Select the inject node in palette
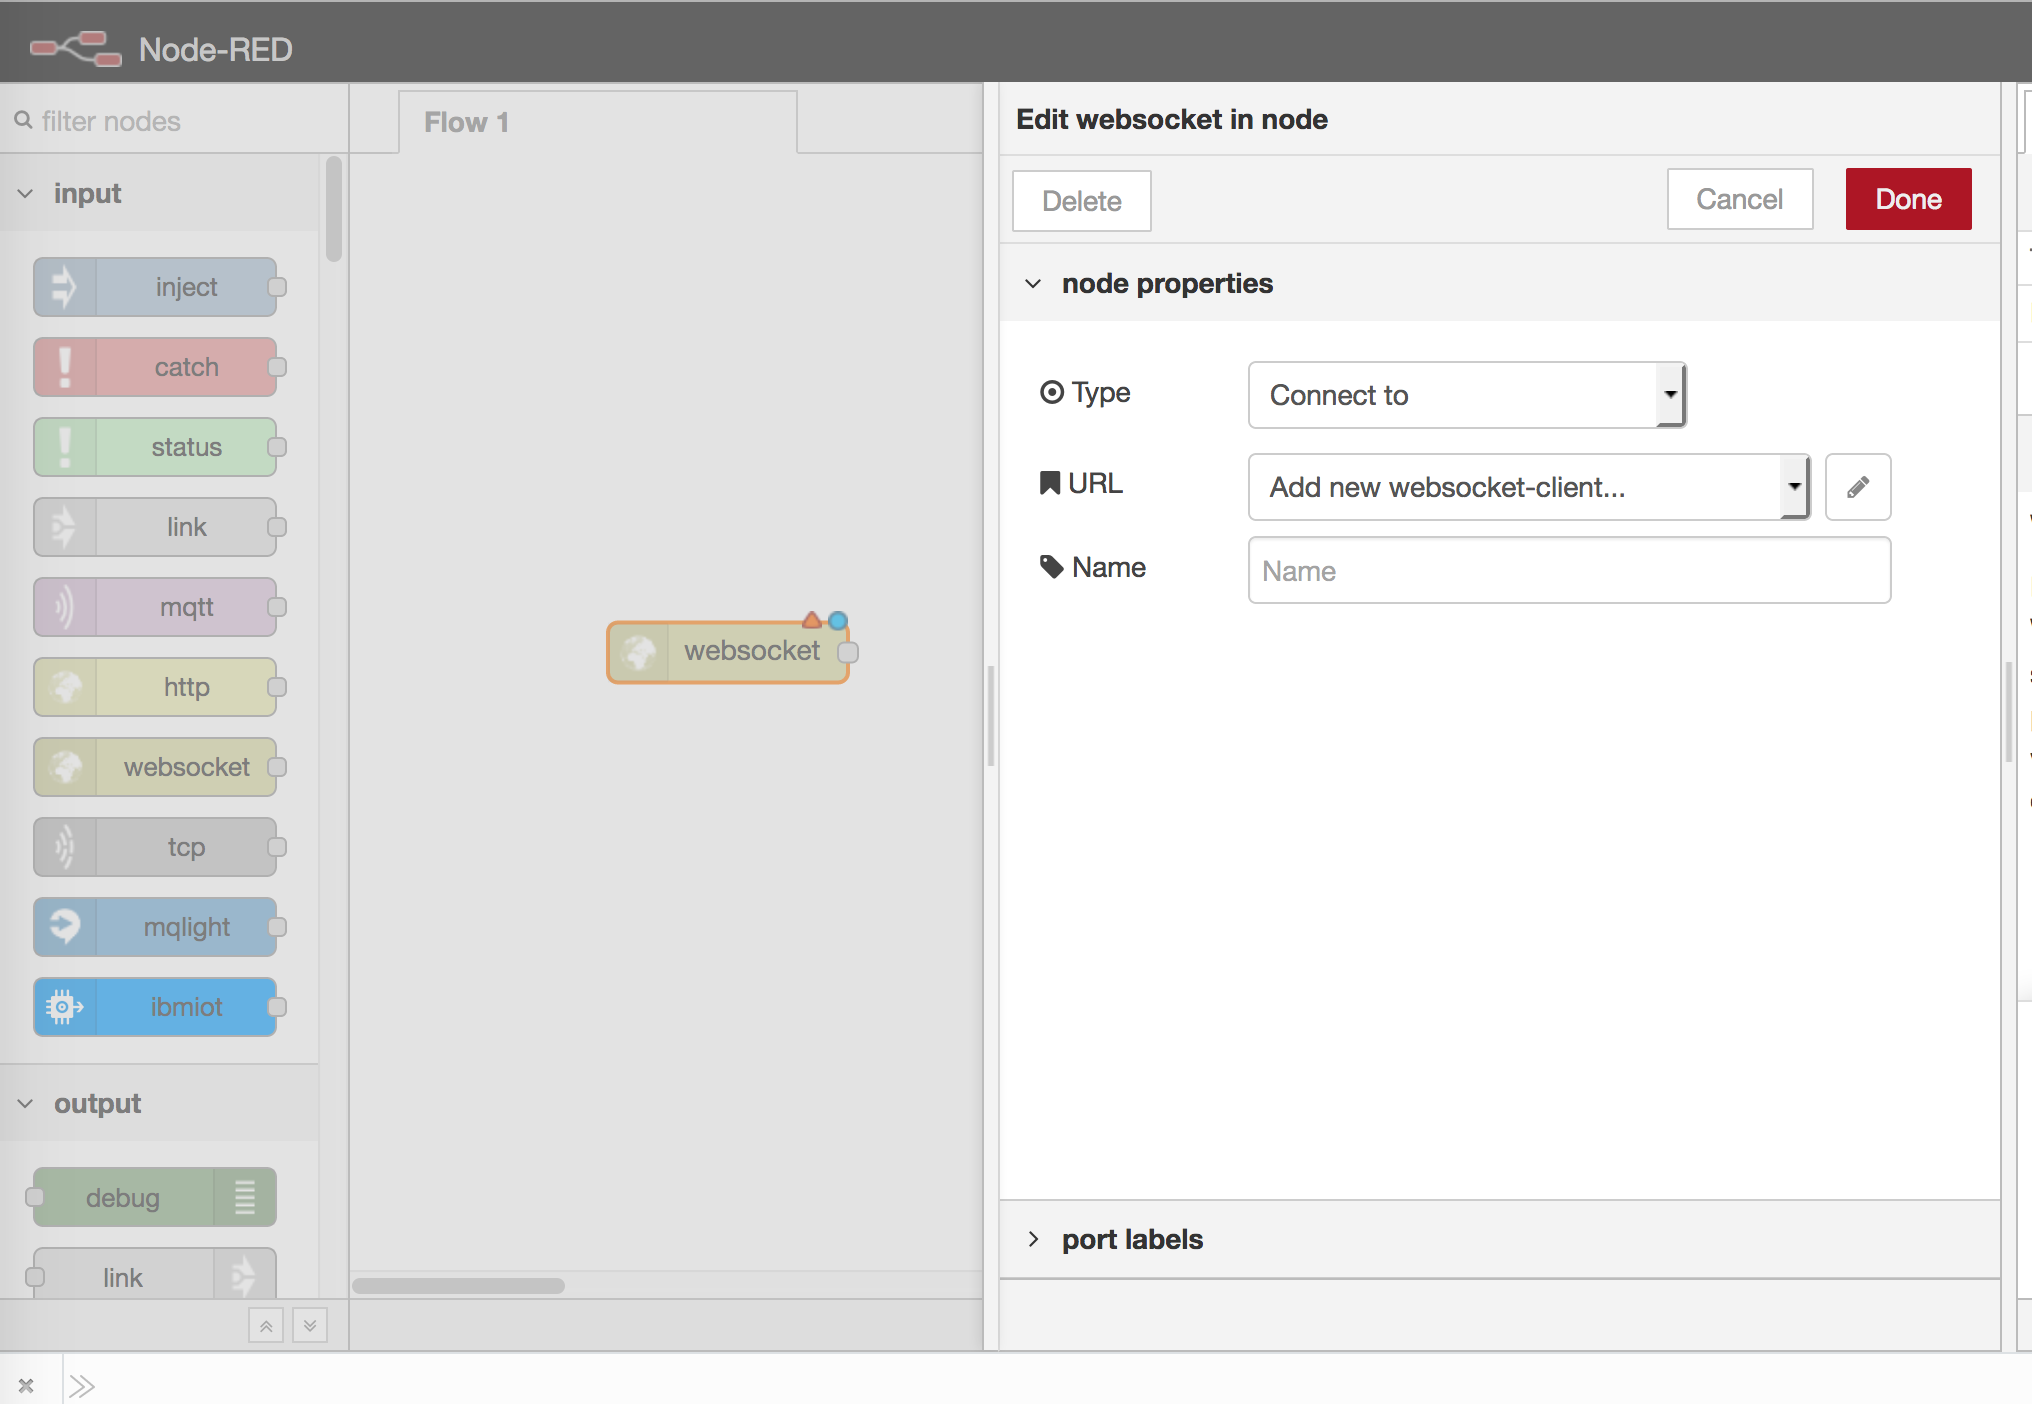The height and width of the screenshot is (1404, 2032). pos(155,287)
